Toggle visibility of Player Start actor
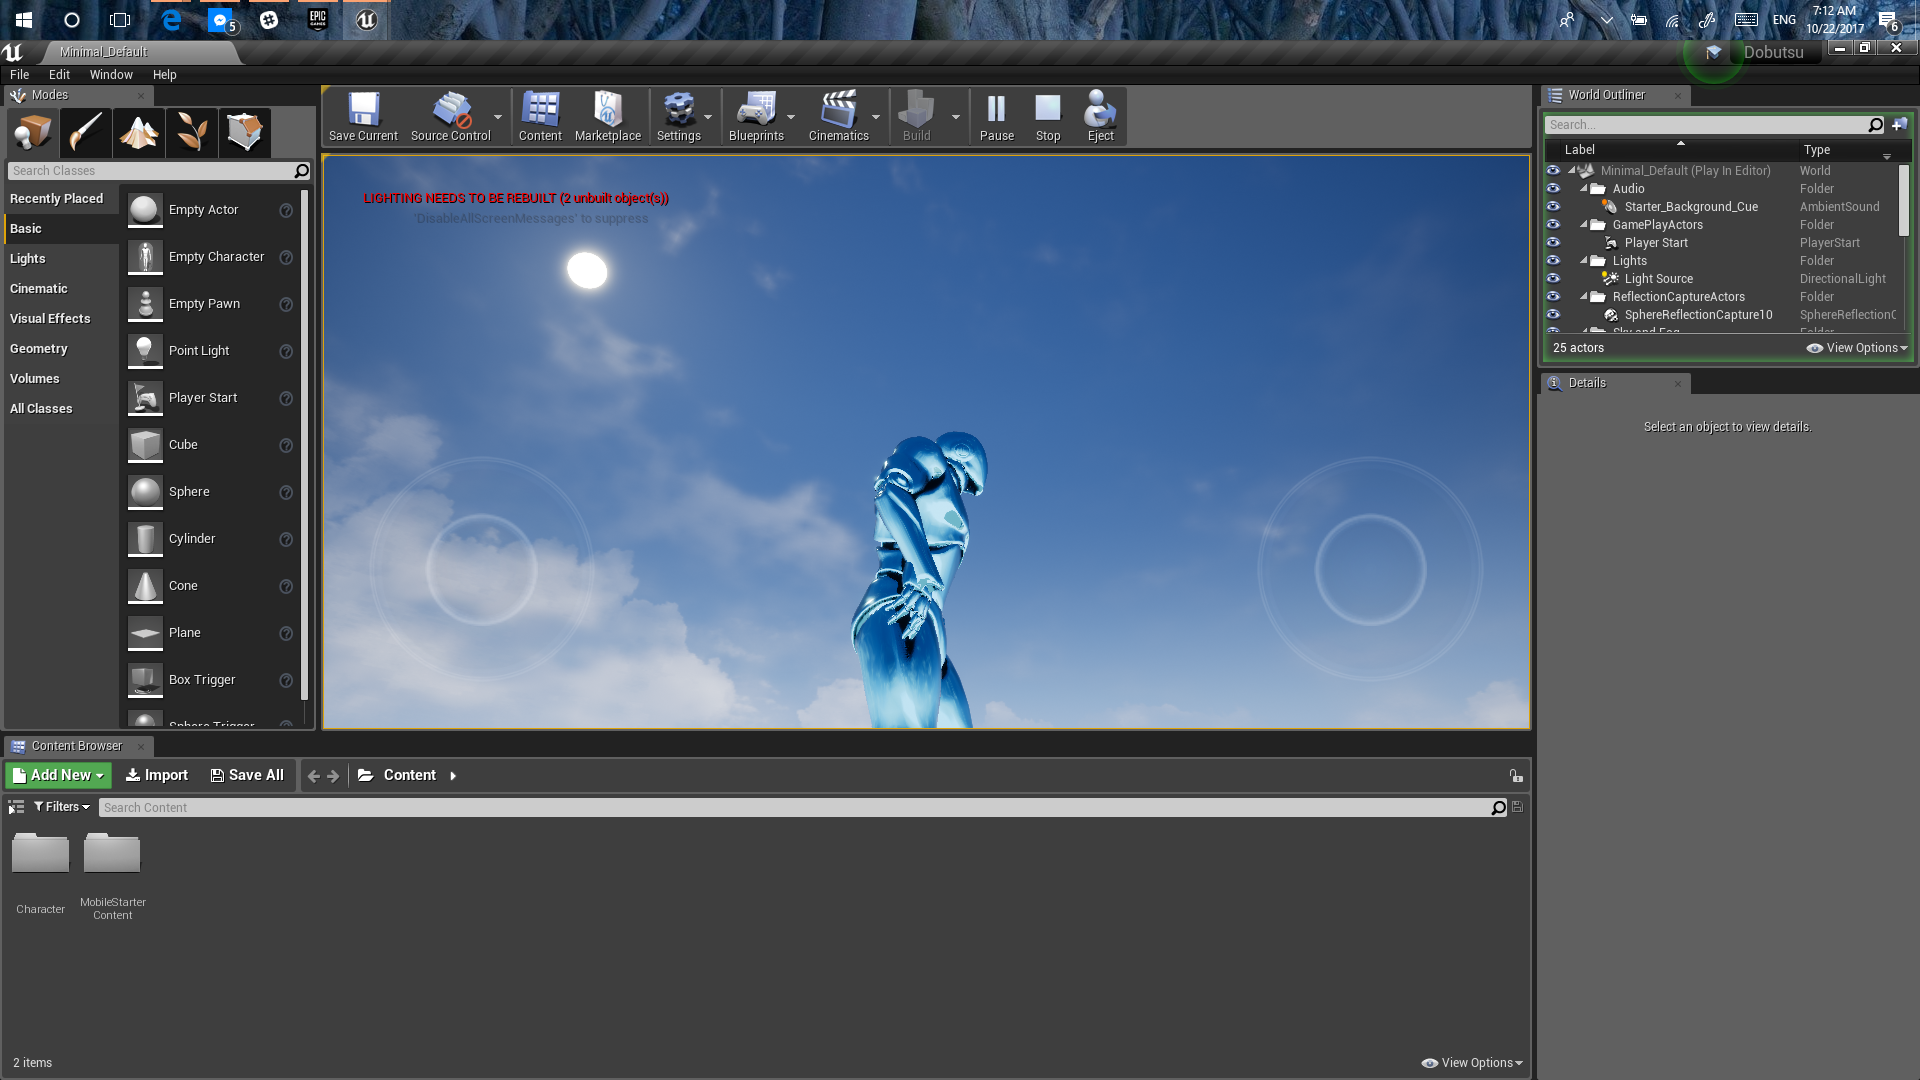 [1553, 243]
